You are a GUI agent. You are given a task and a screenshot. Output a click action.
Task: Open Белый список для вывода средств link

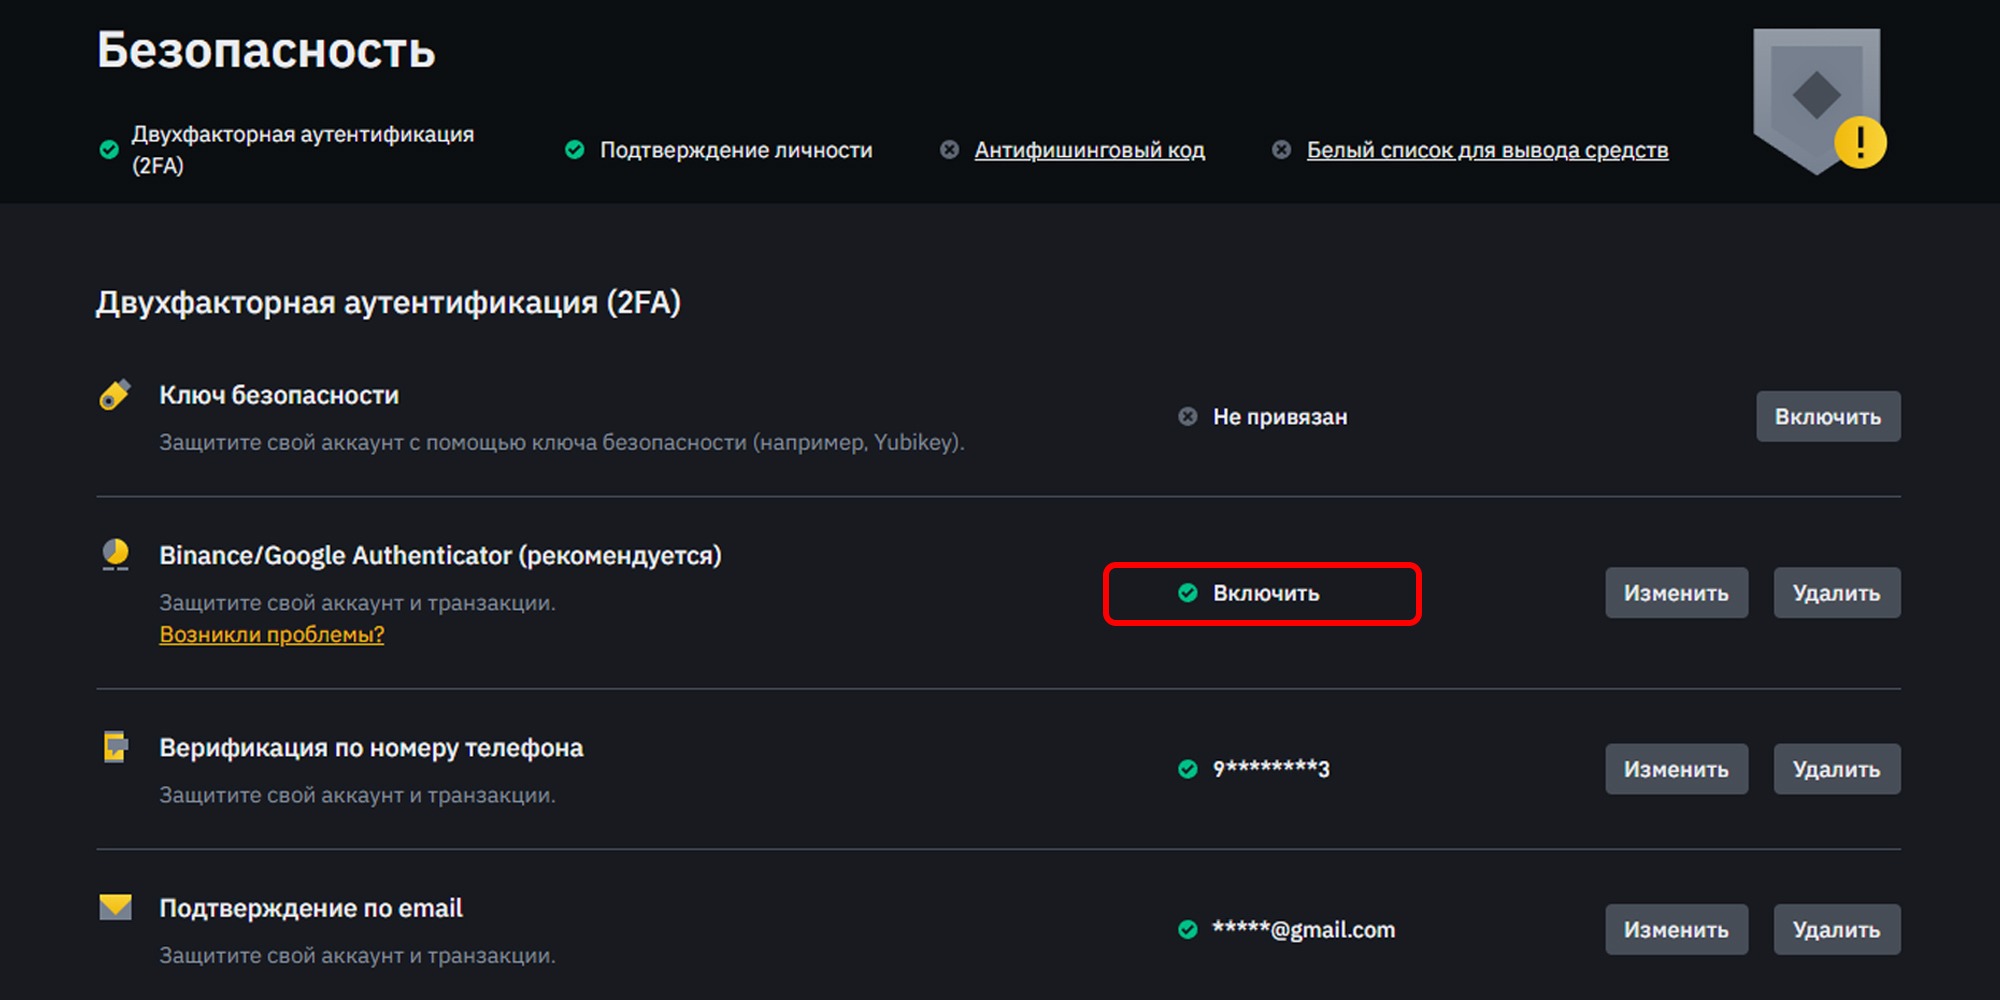(x=1487, y=150)
